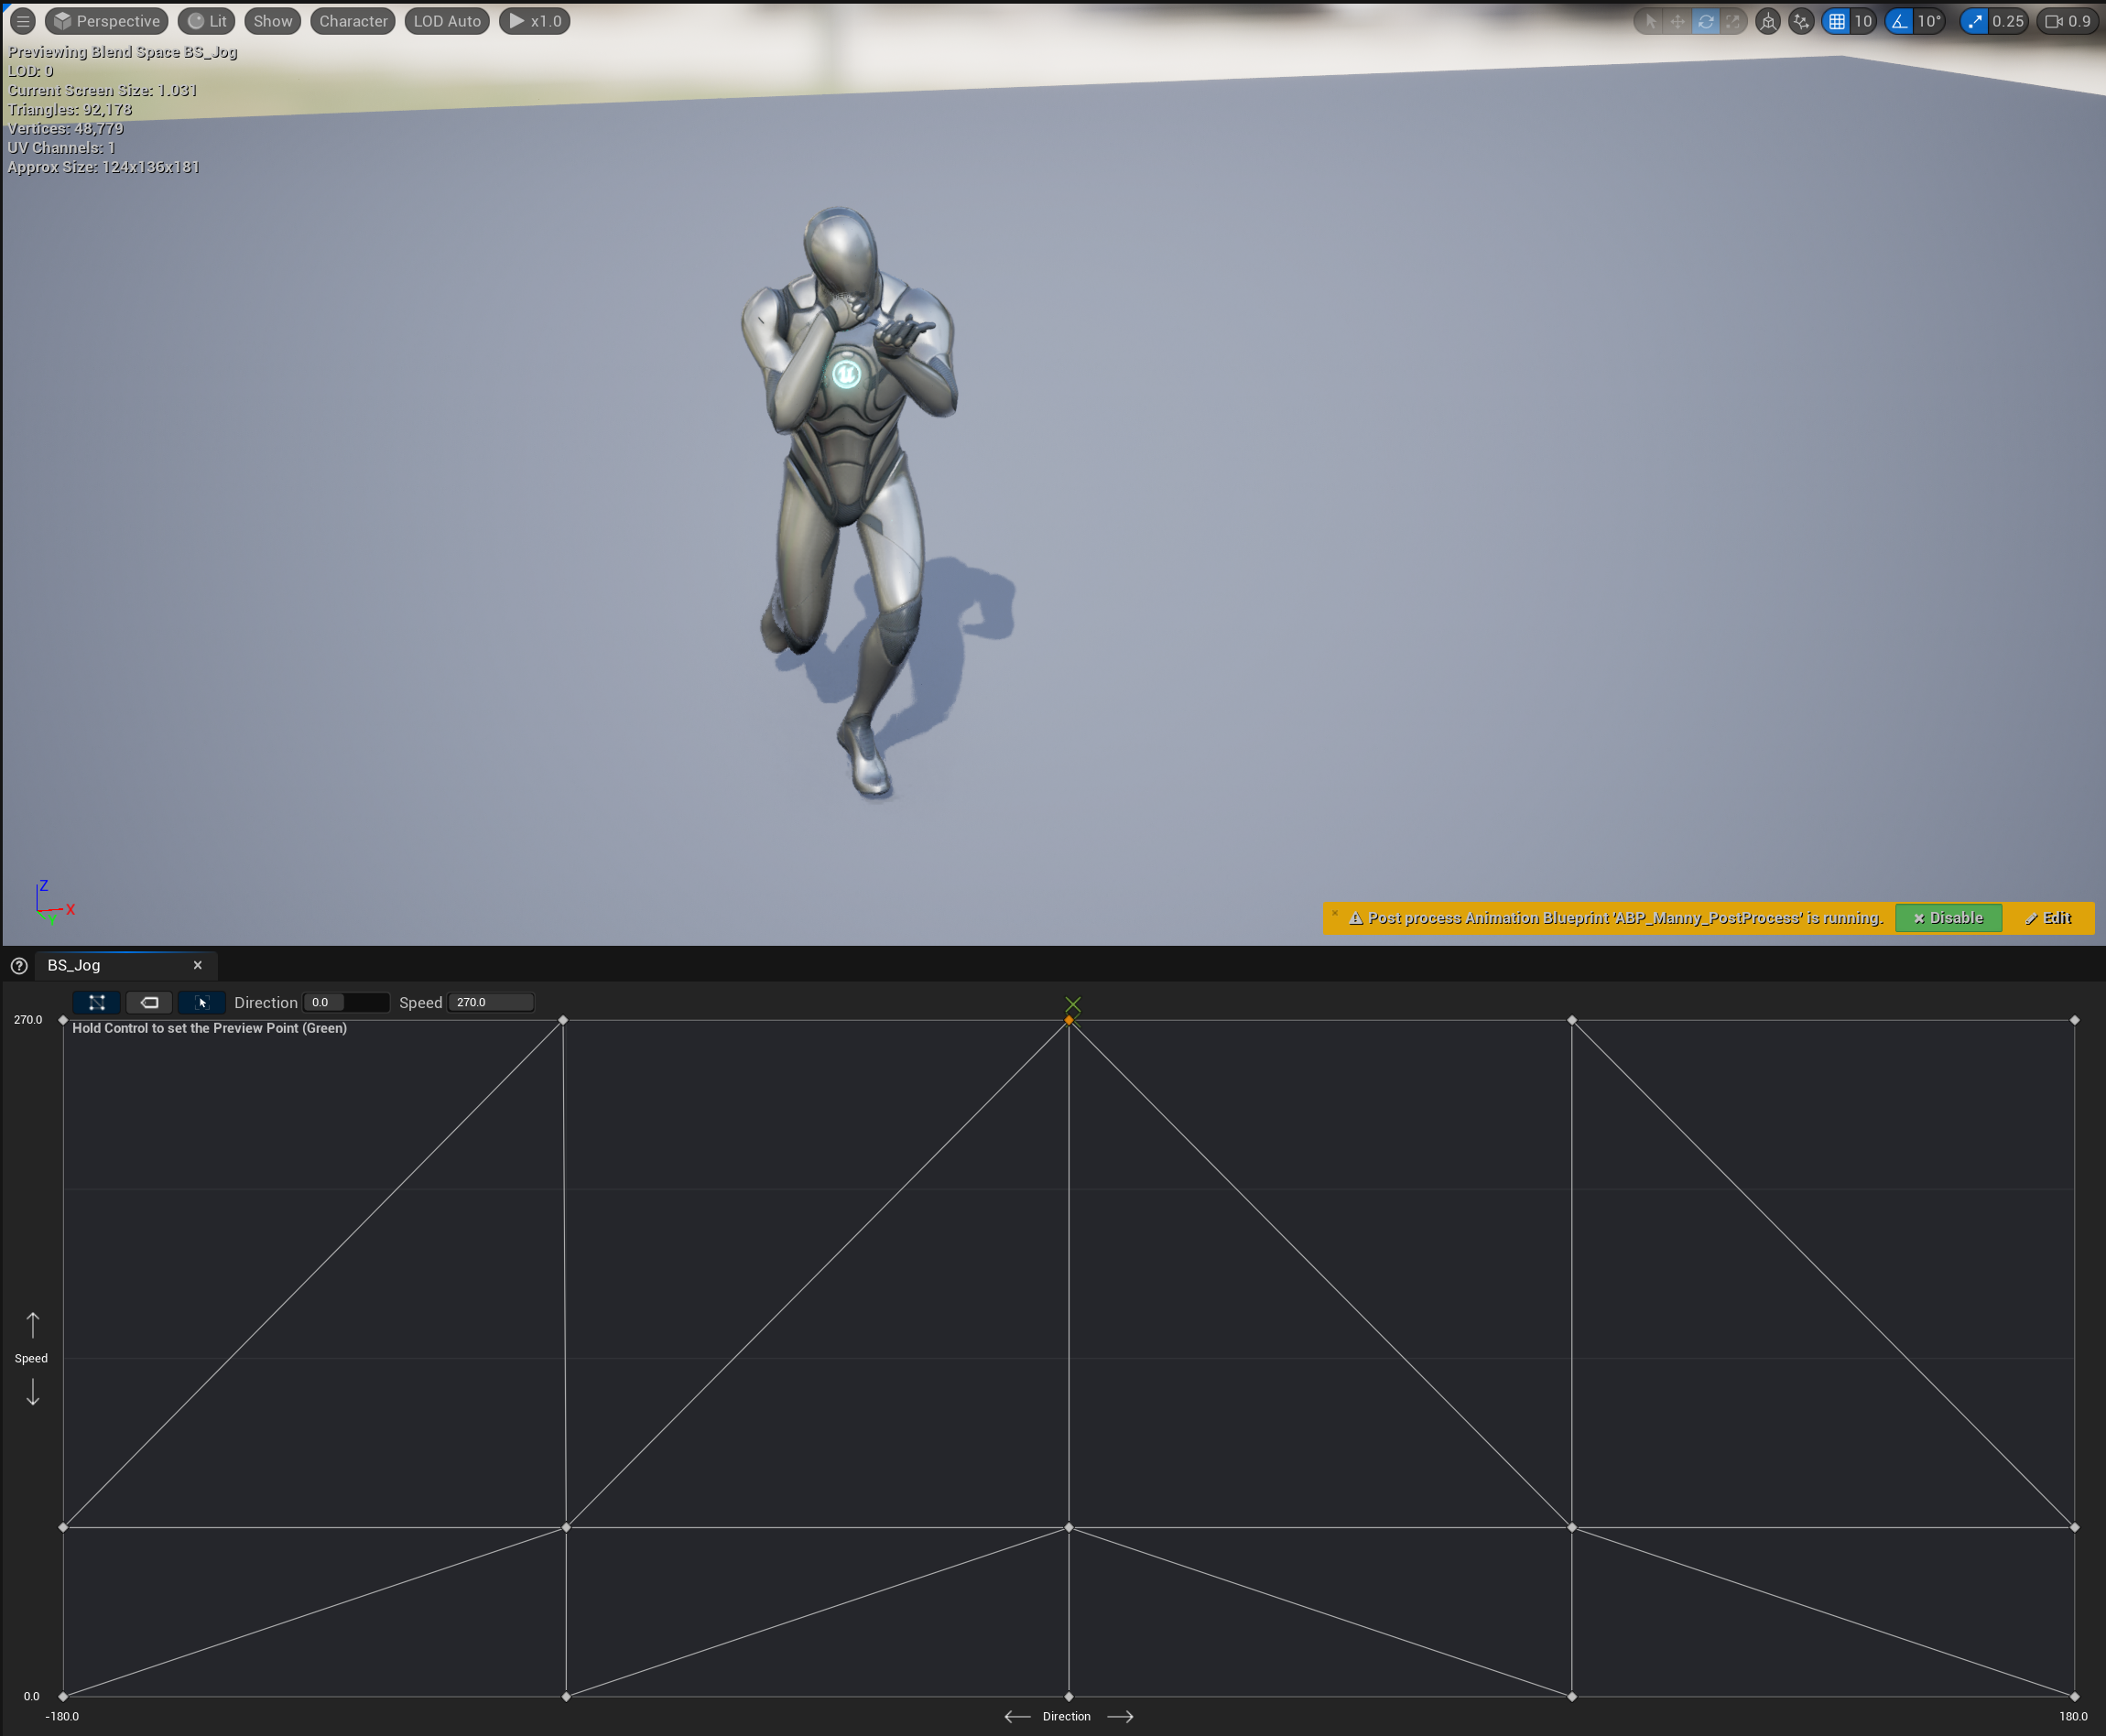Open the Perspective view dropdown
Viewport: 2106px width, 1736px height.
coord(107,21)
